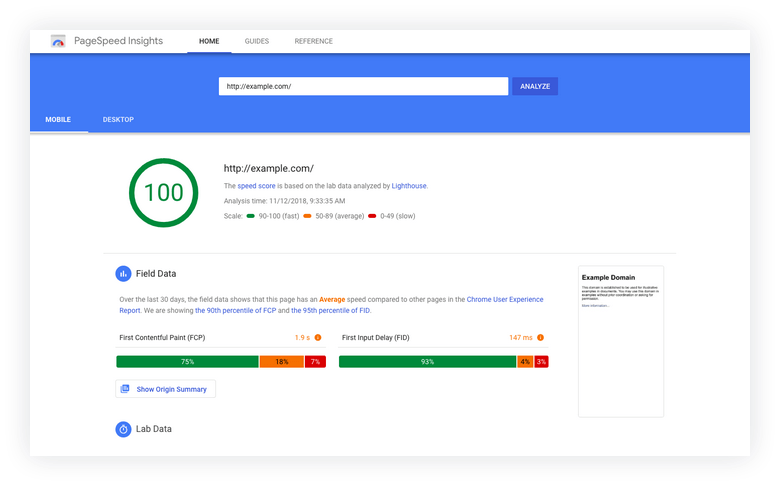Image resolution: width=780 pixels, height=486 pixels.
Task: Click the Lab Data stopwatch icon
Action: [123, 429]
